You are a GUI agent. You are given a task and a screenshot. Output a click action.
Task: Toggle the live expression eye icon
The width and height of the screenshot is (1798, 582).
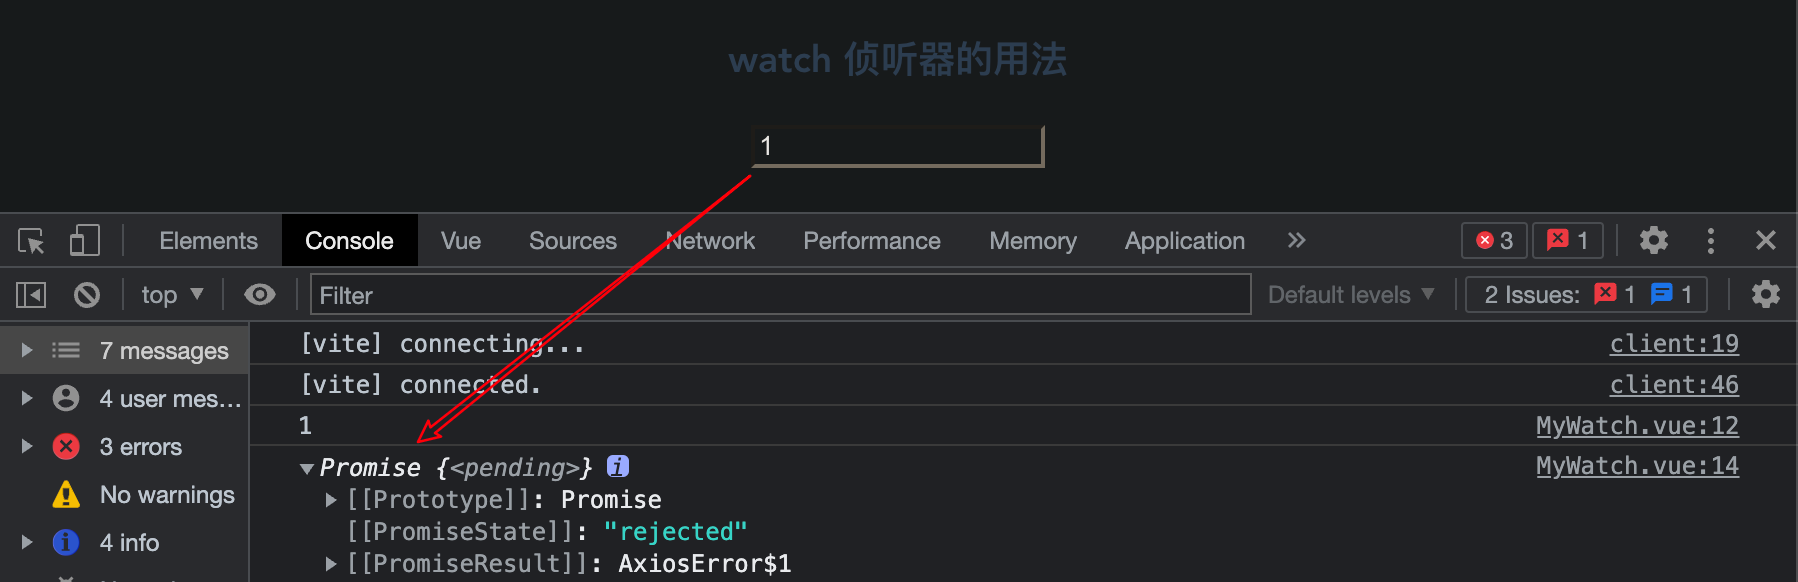(260, 295)
